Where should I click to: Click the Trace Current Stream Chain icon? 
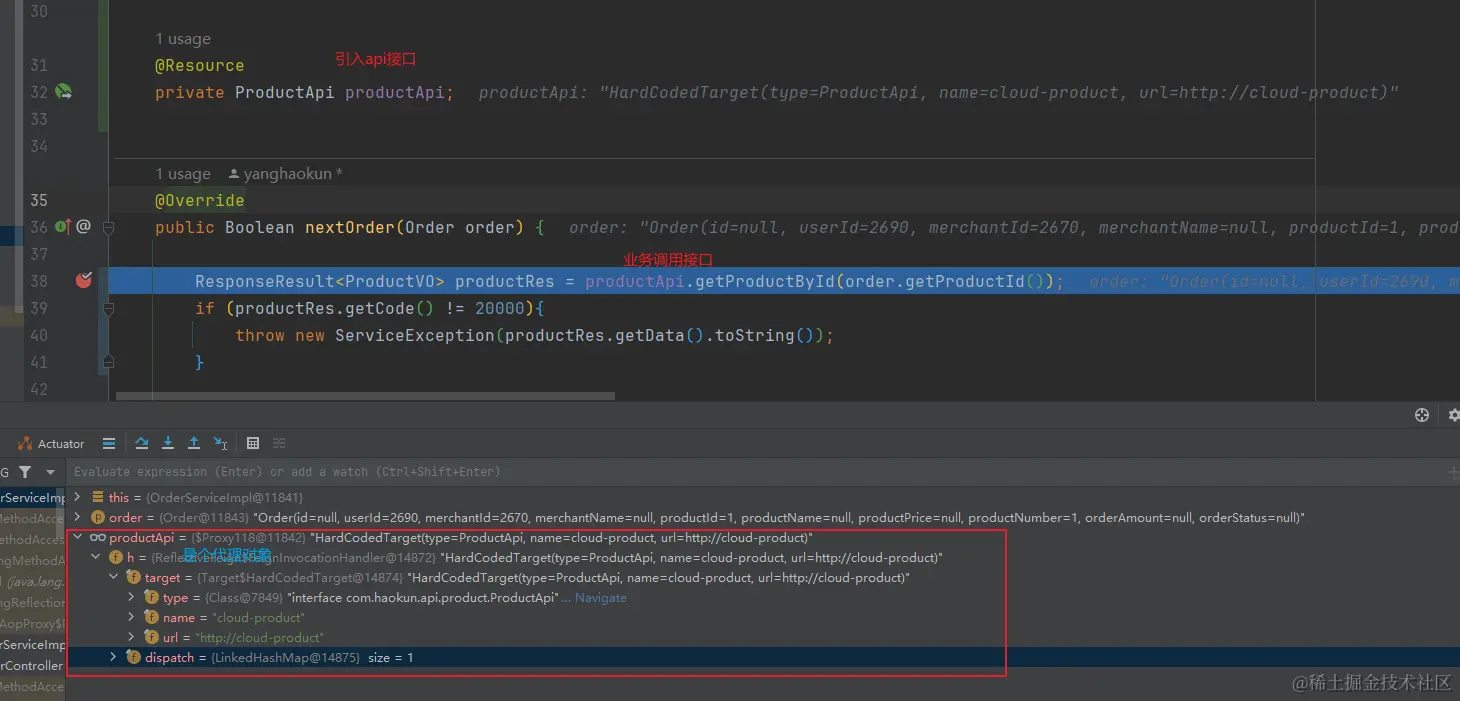pos(279,444)
